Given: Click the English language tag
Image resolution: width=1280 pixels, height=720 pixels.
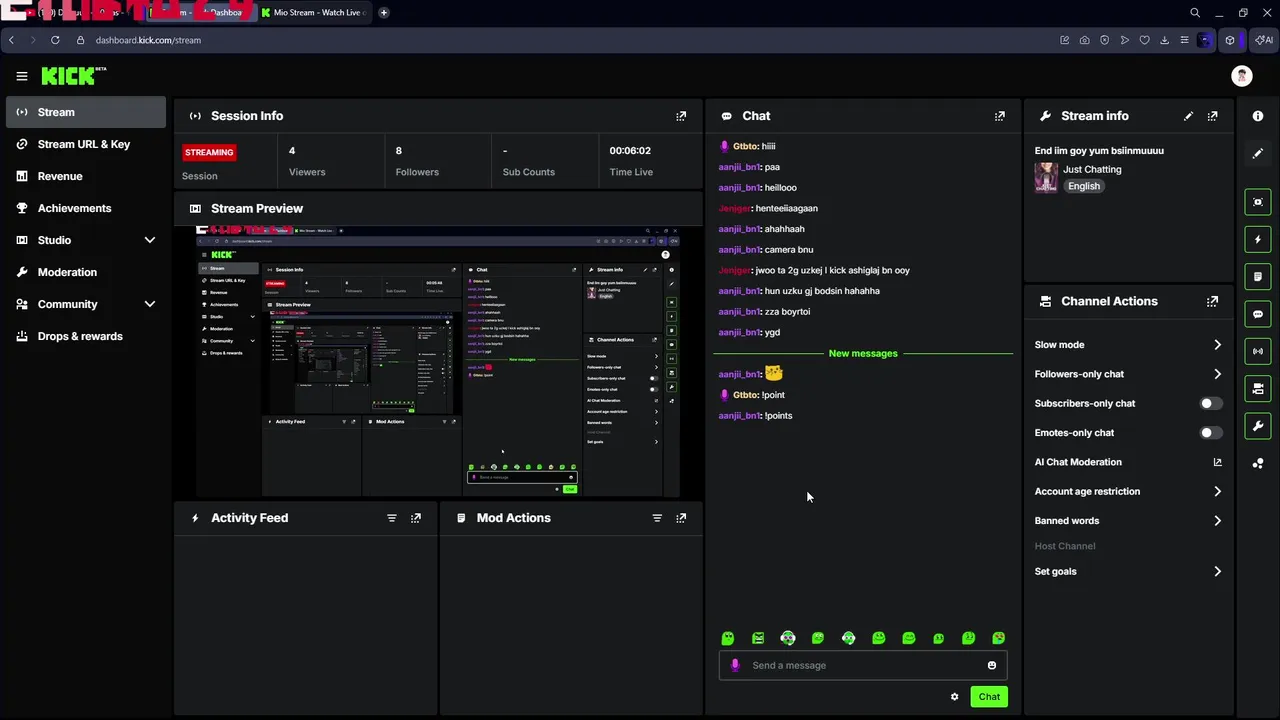Looking at the screenshot, I should (1083, 186).
